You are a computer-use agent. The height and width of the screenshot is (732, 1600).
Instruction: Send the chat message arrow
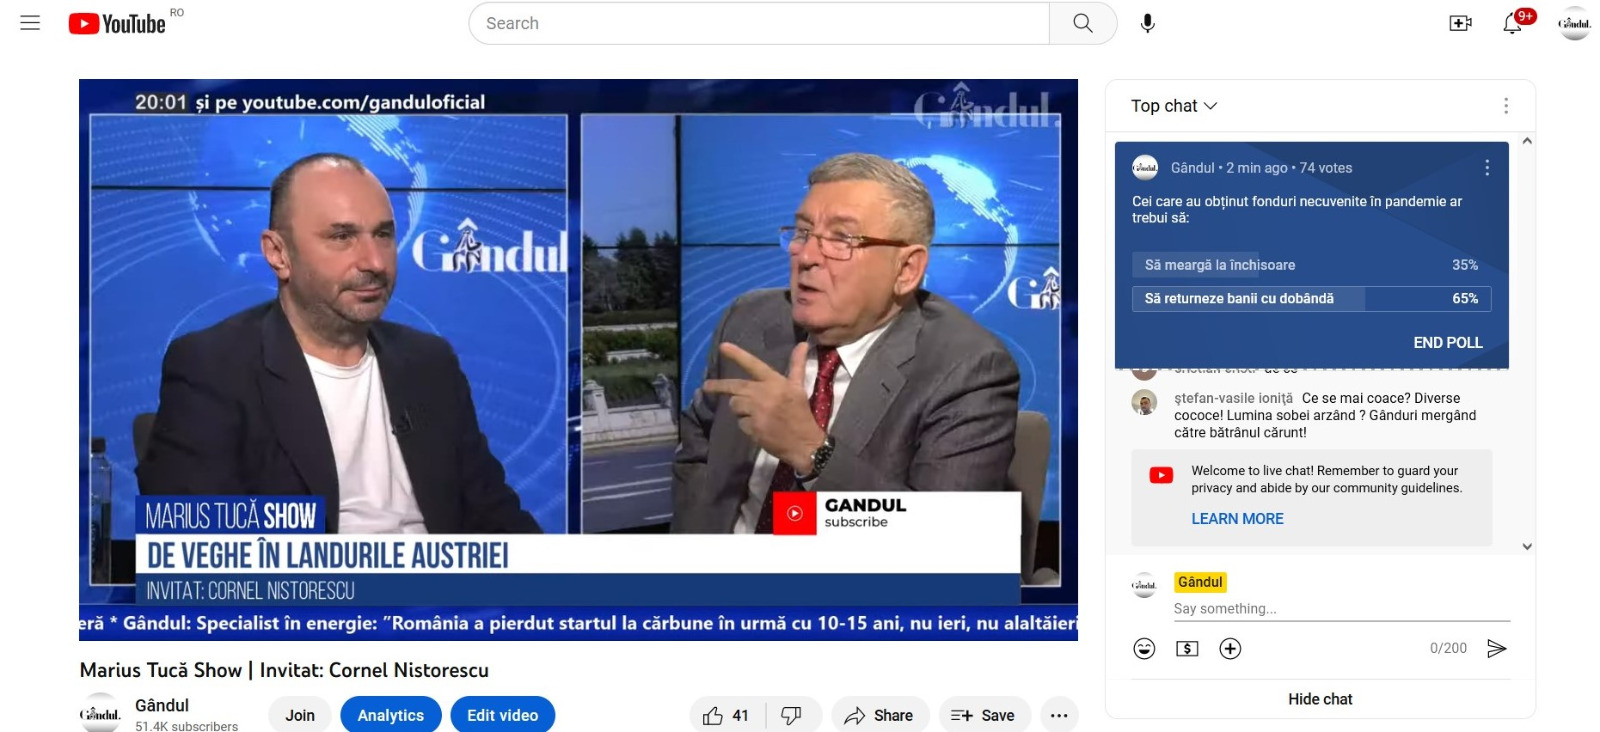(x=1496, y=649)
